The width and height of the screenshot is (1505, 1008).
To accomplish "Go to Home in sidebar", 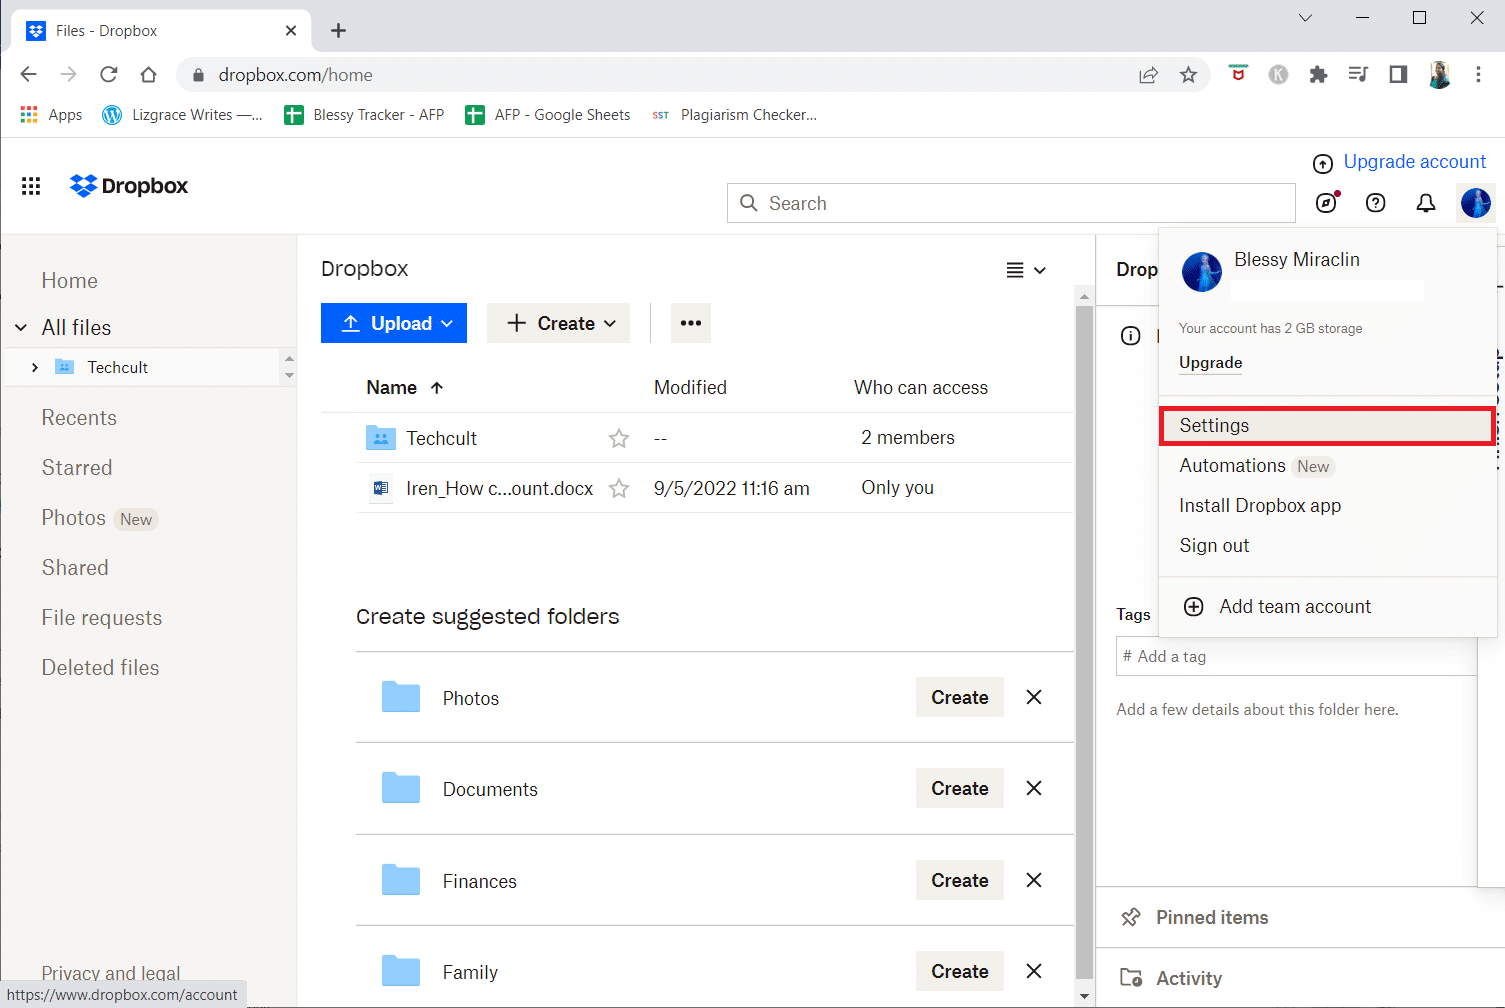I will point(70,281).
